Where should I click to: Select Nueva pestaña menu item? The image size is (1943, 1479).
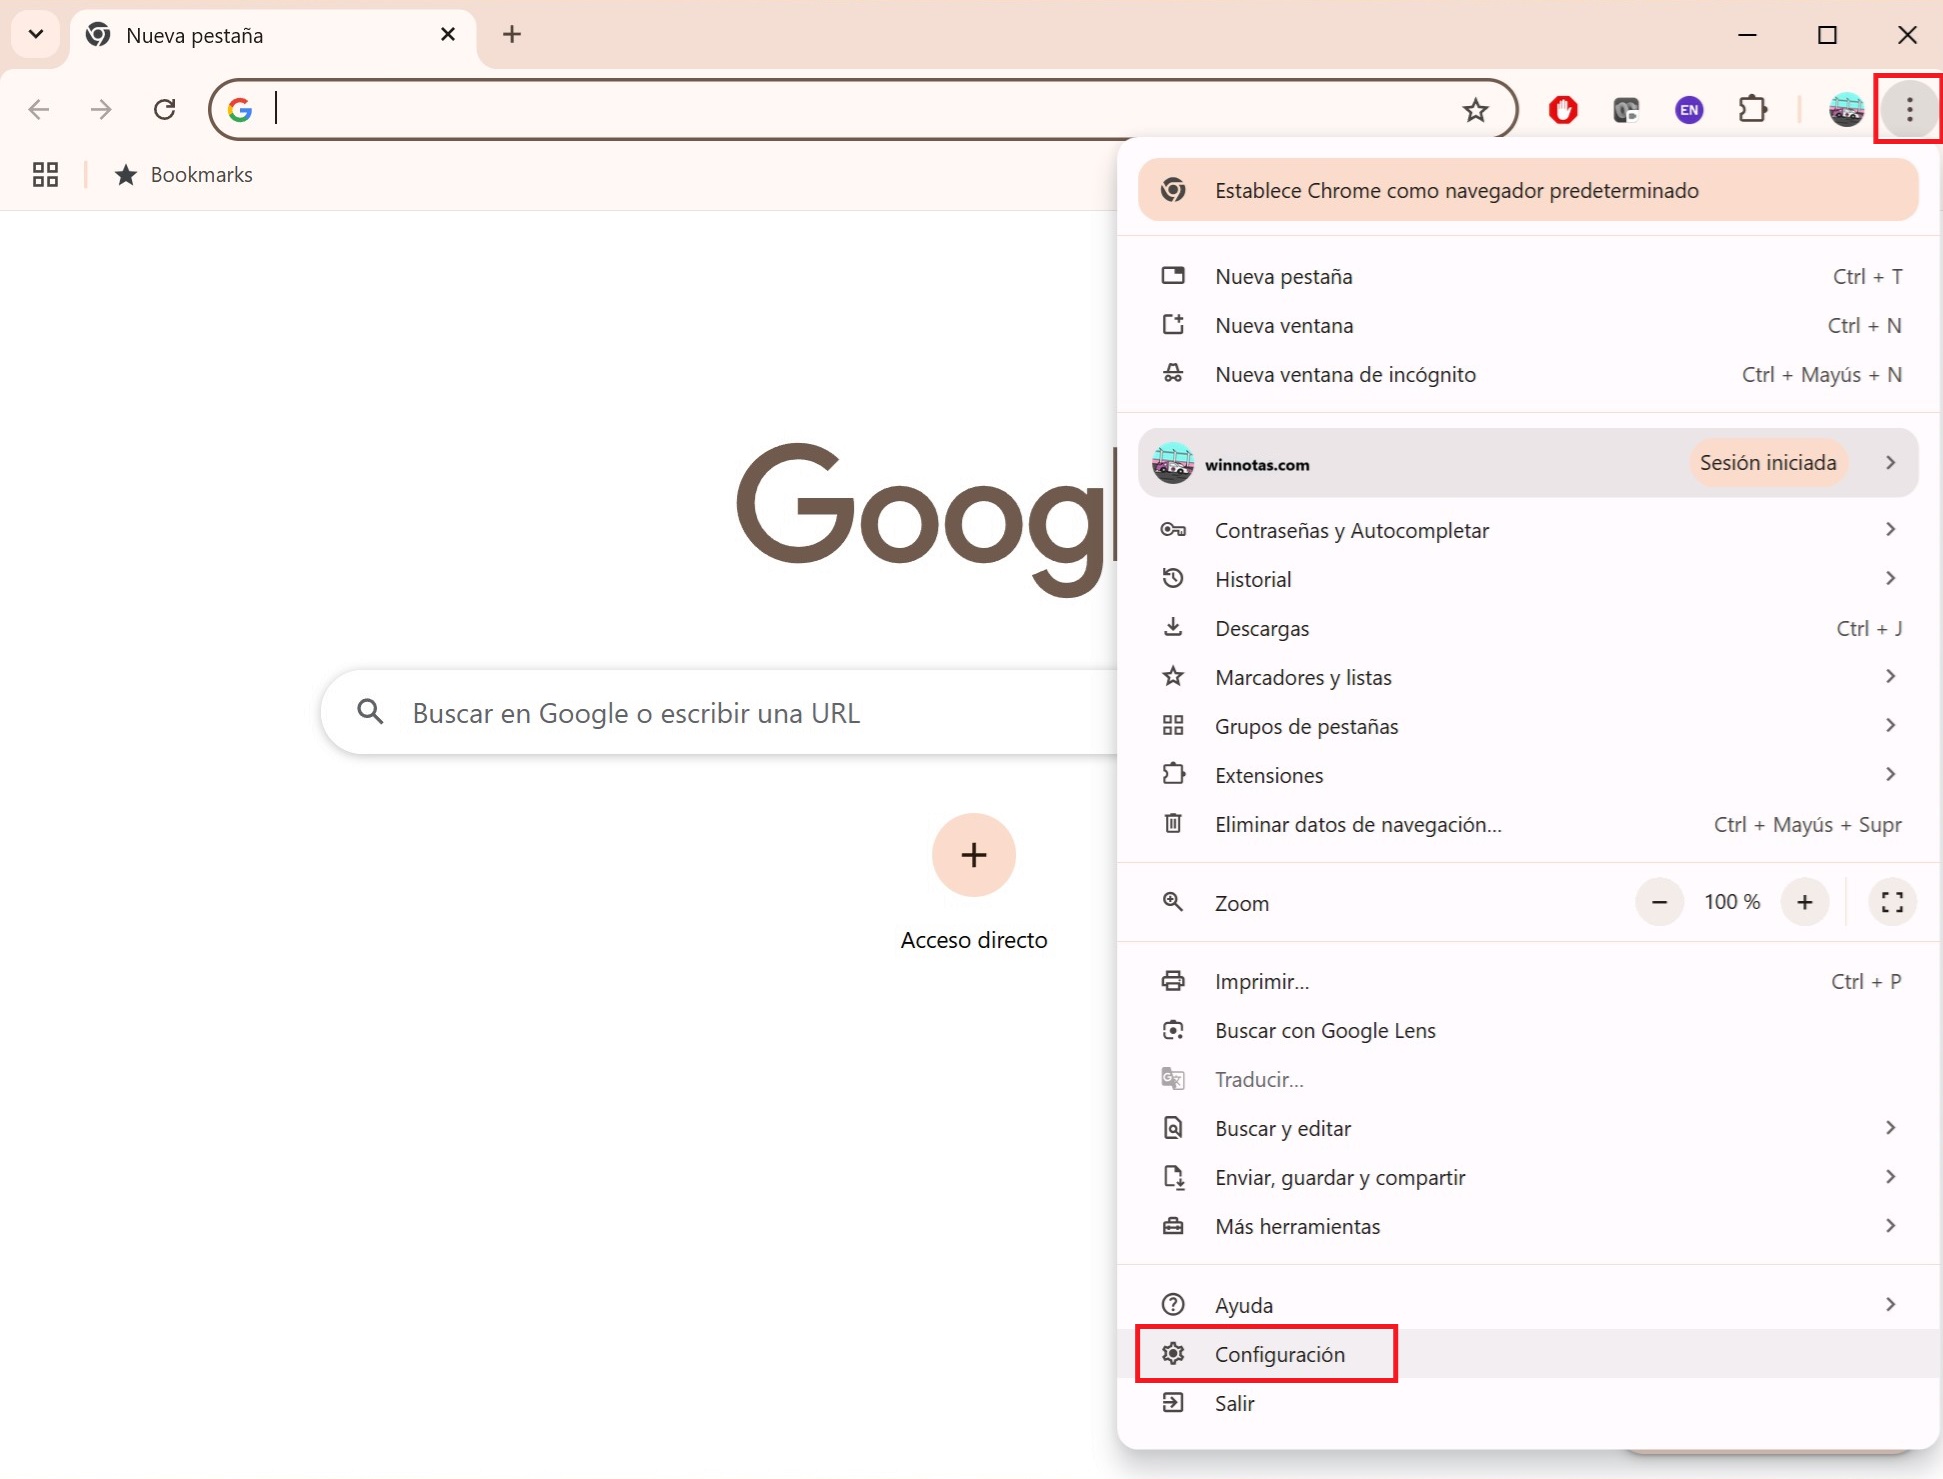click(1528, 276)
